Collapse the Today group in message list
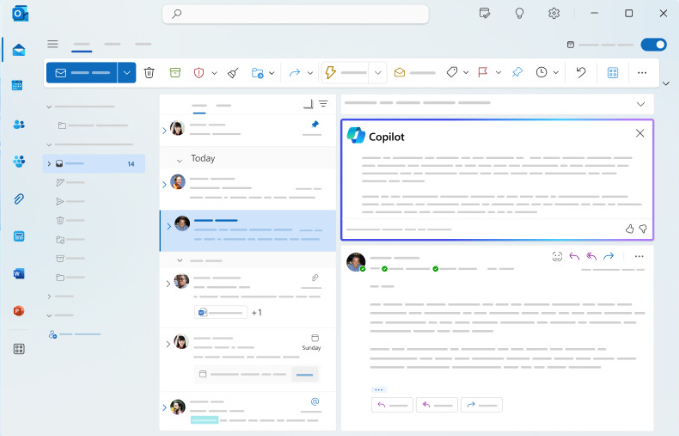This screenshot has width=679, height=436. coord(179,160)
